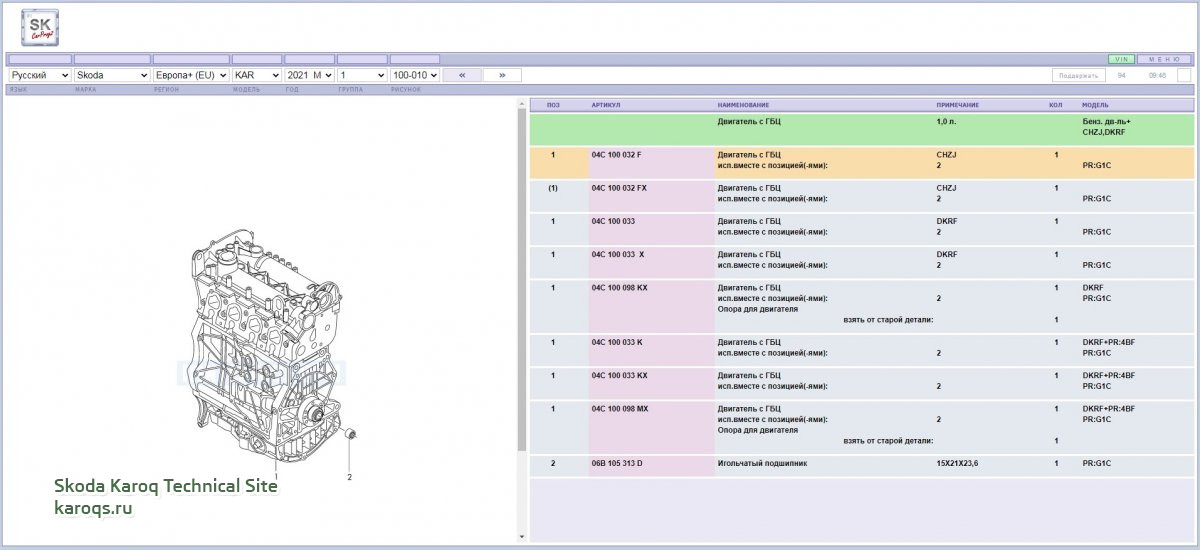Select part number 04C 100 033 KX
This screenshot has width=1200, height=550.
click(619, 375)
